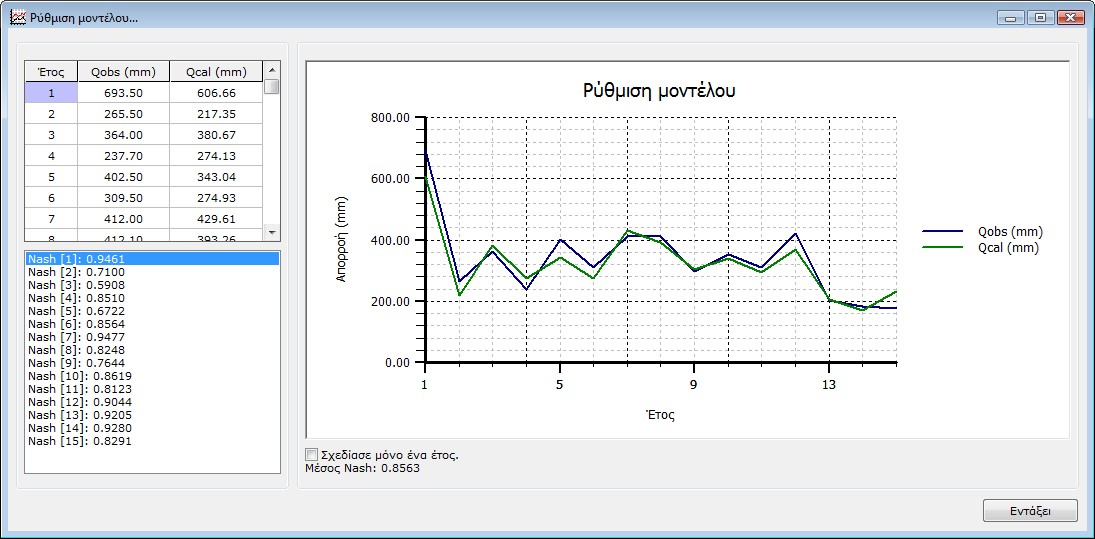
Task: Minimize the Ρύθμιση μοντέλου window
Action: [1012, 17]
